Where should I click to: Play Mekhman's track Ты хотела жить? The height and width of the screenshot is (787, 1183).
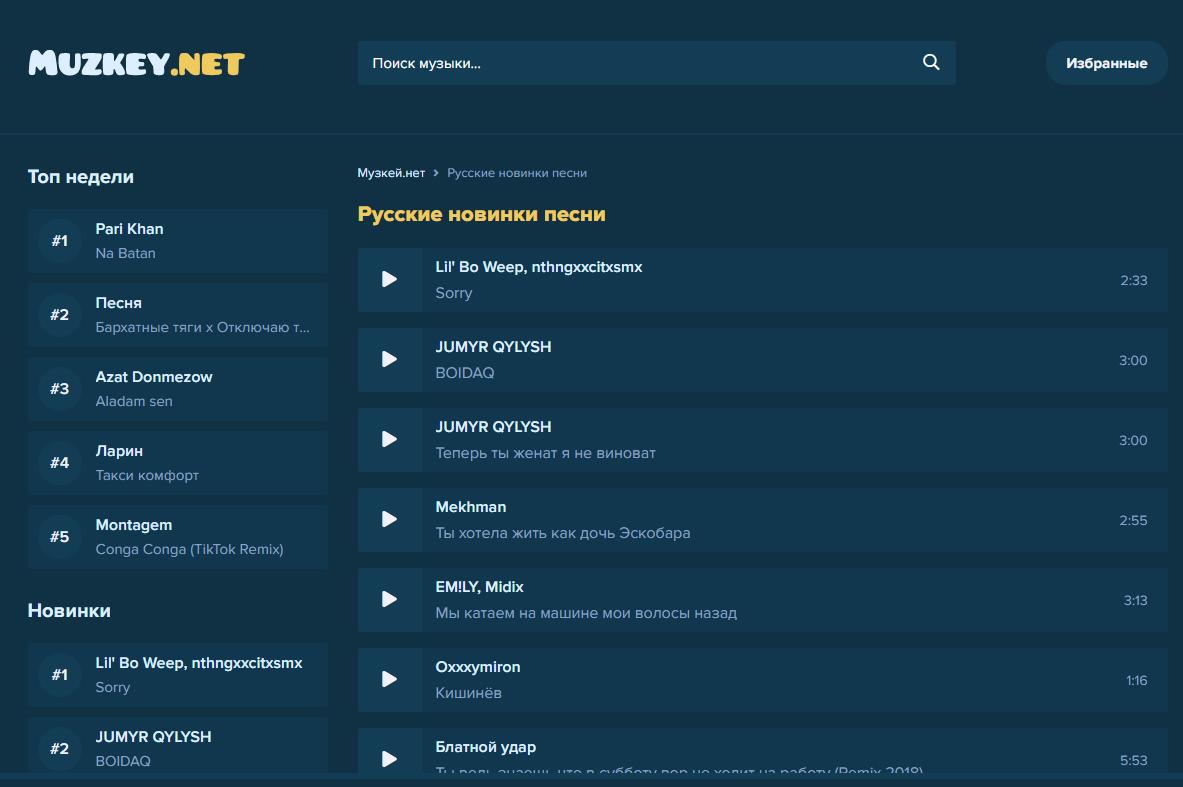pos(390,520)
